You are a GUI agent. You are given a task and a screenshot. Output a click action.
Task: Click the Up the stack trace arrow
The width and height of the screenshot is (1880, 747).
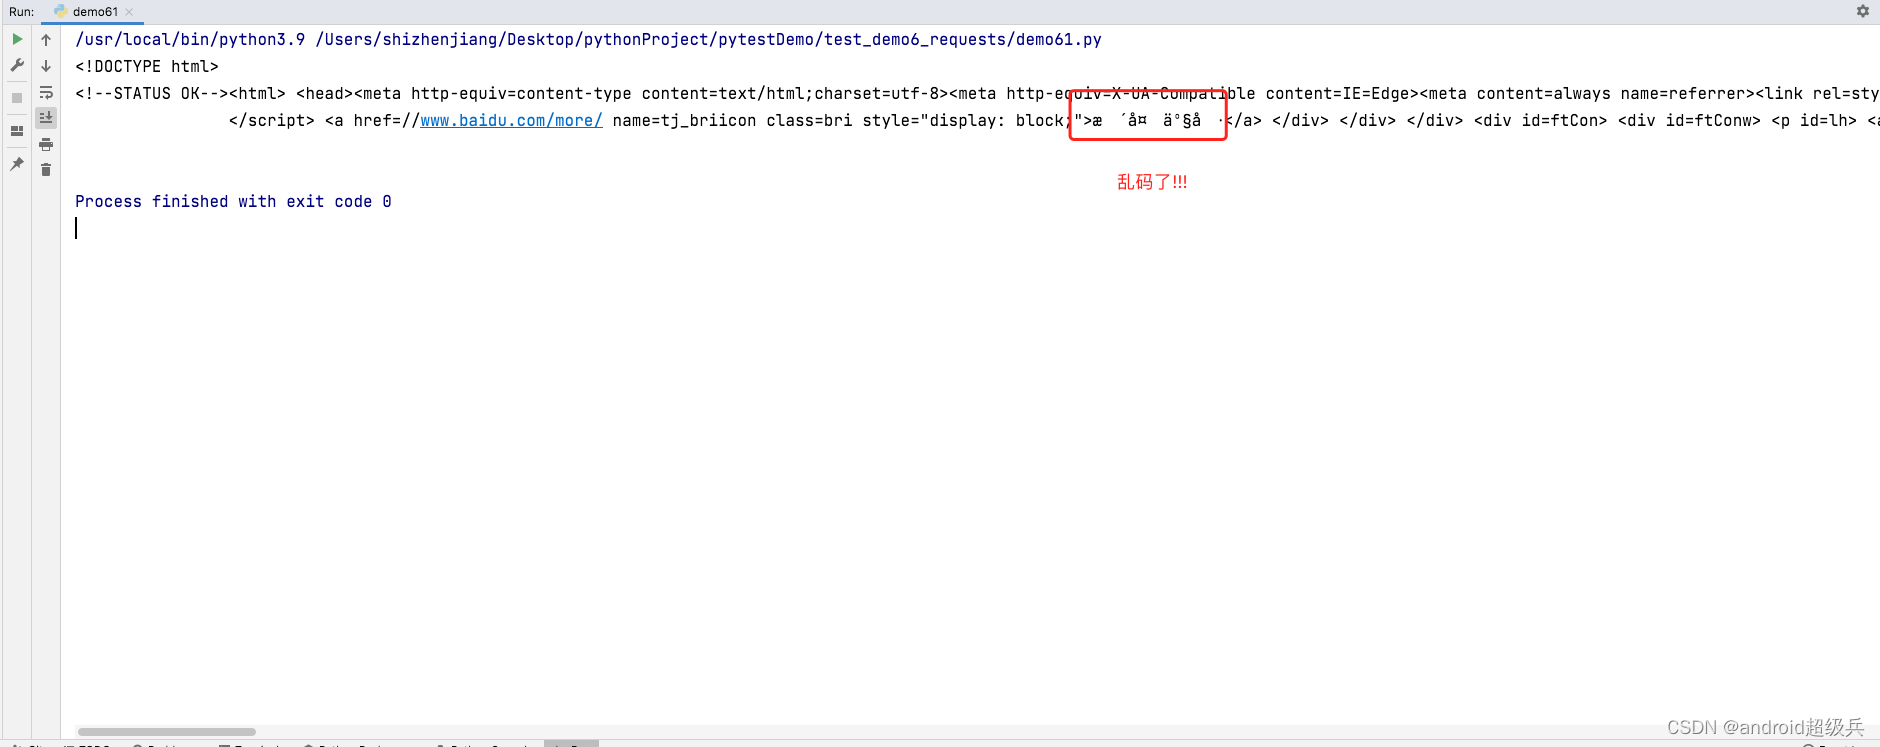coord(46,40)
